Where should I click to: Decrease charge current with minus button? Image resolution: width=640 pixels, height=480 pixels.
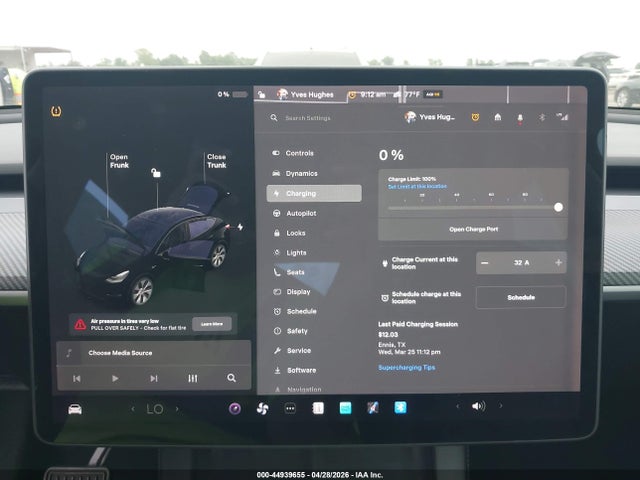click(484, 263)
